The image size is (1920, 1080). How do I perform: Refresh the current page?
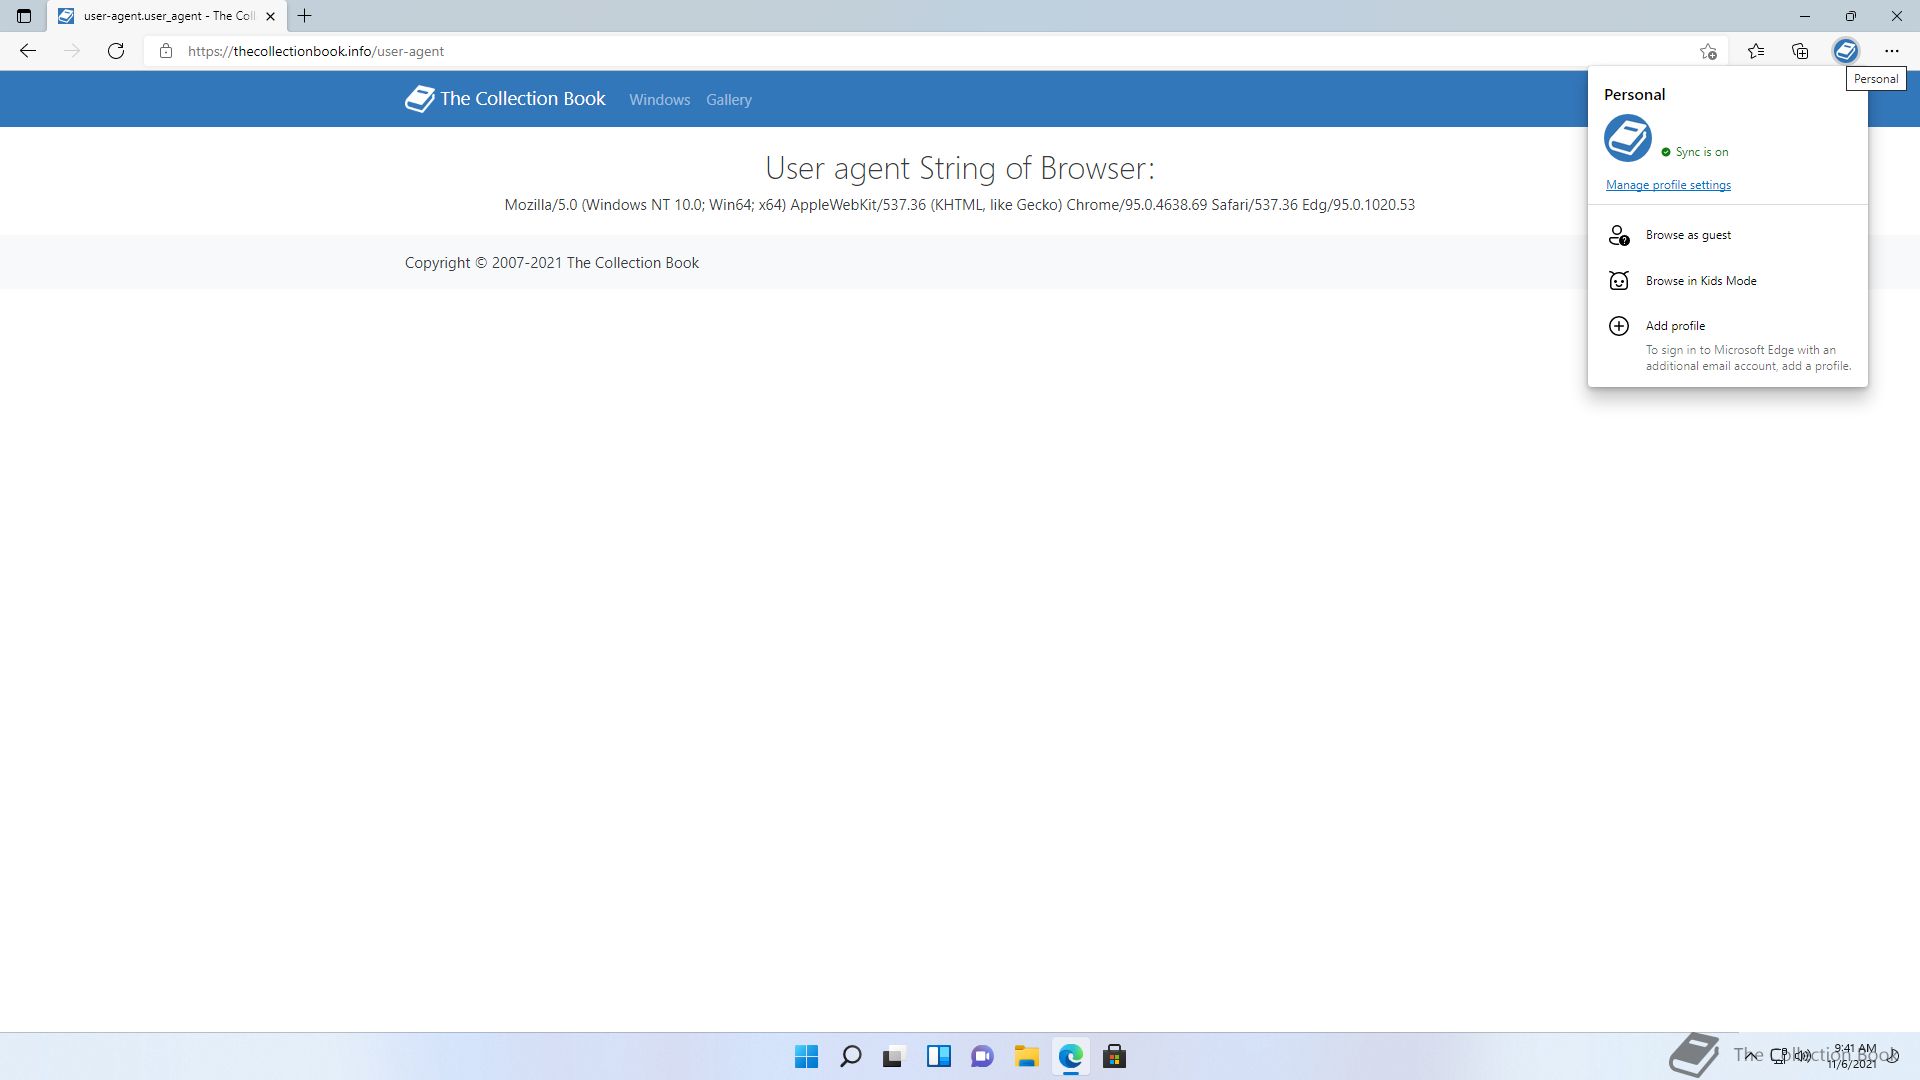(116, 51)
